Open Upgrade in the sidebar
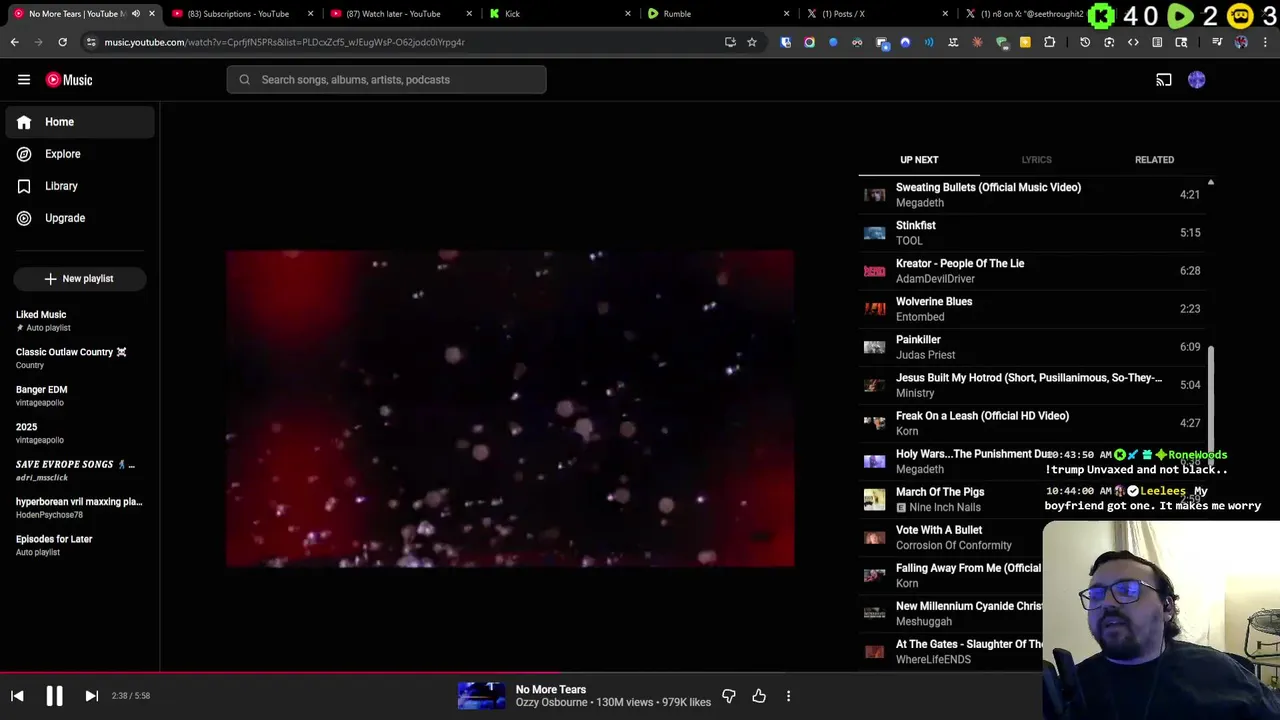This screenshot has width=1280, height=720. pyautogui.click(x=80, y=218)
